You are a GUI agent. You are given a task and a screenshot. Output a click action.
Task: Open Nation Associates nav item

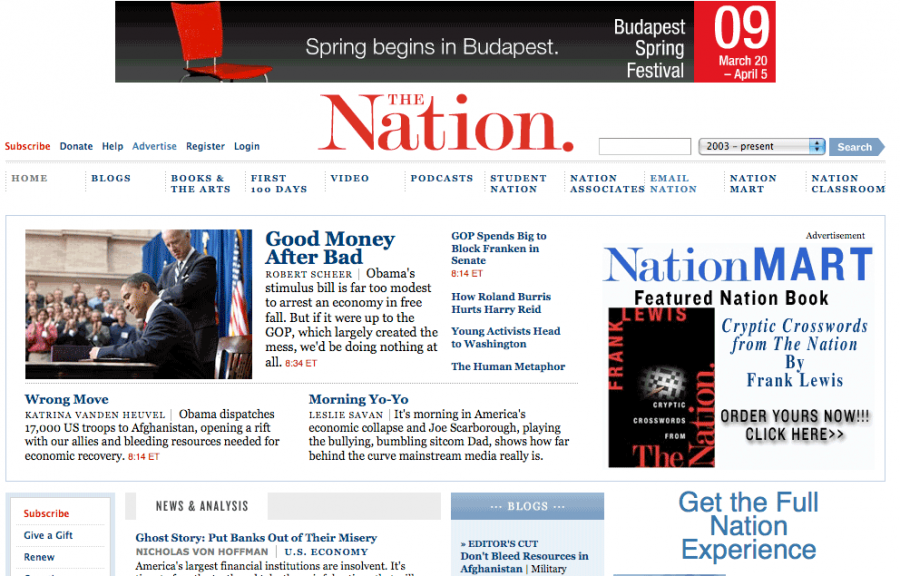pos(607,184)
